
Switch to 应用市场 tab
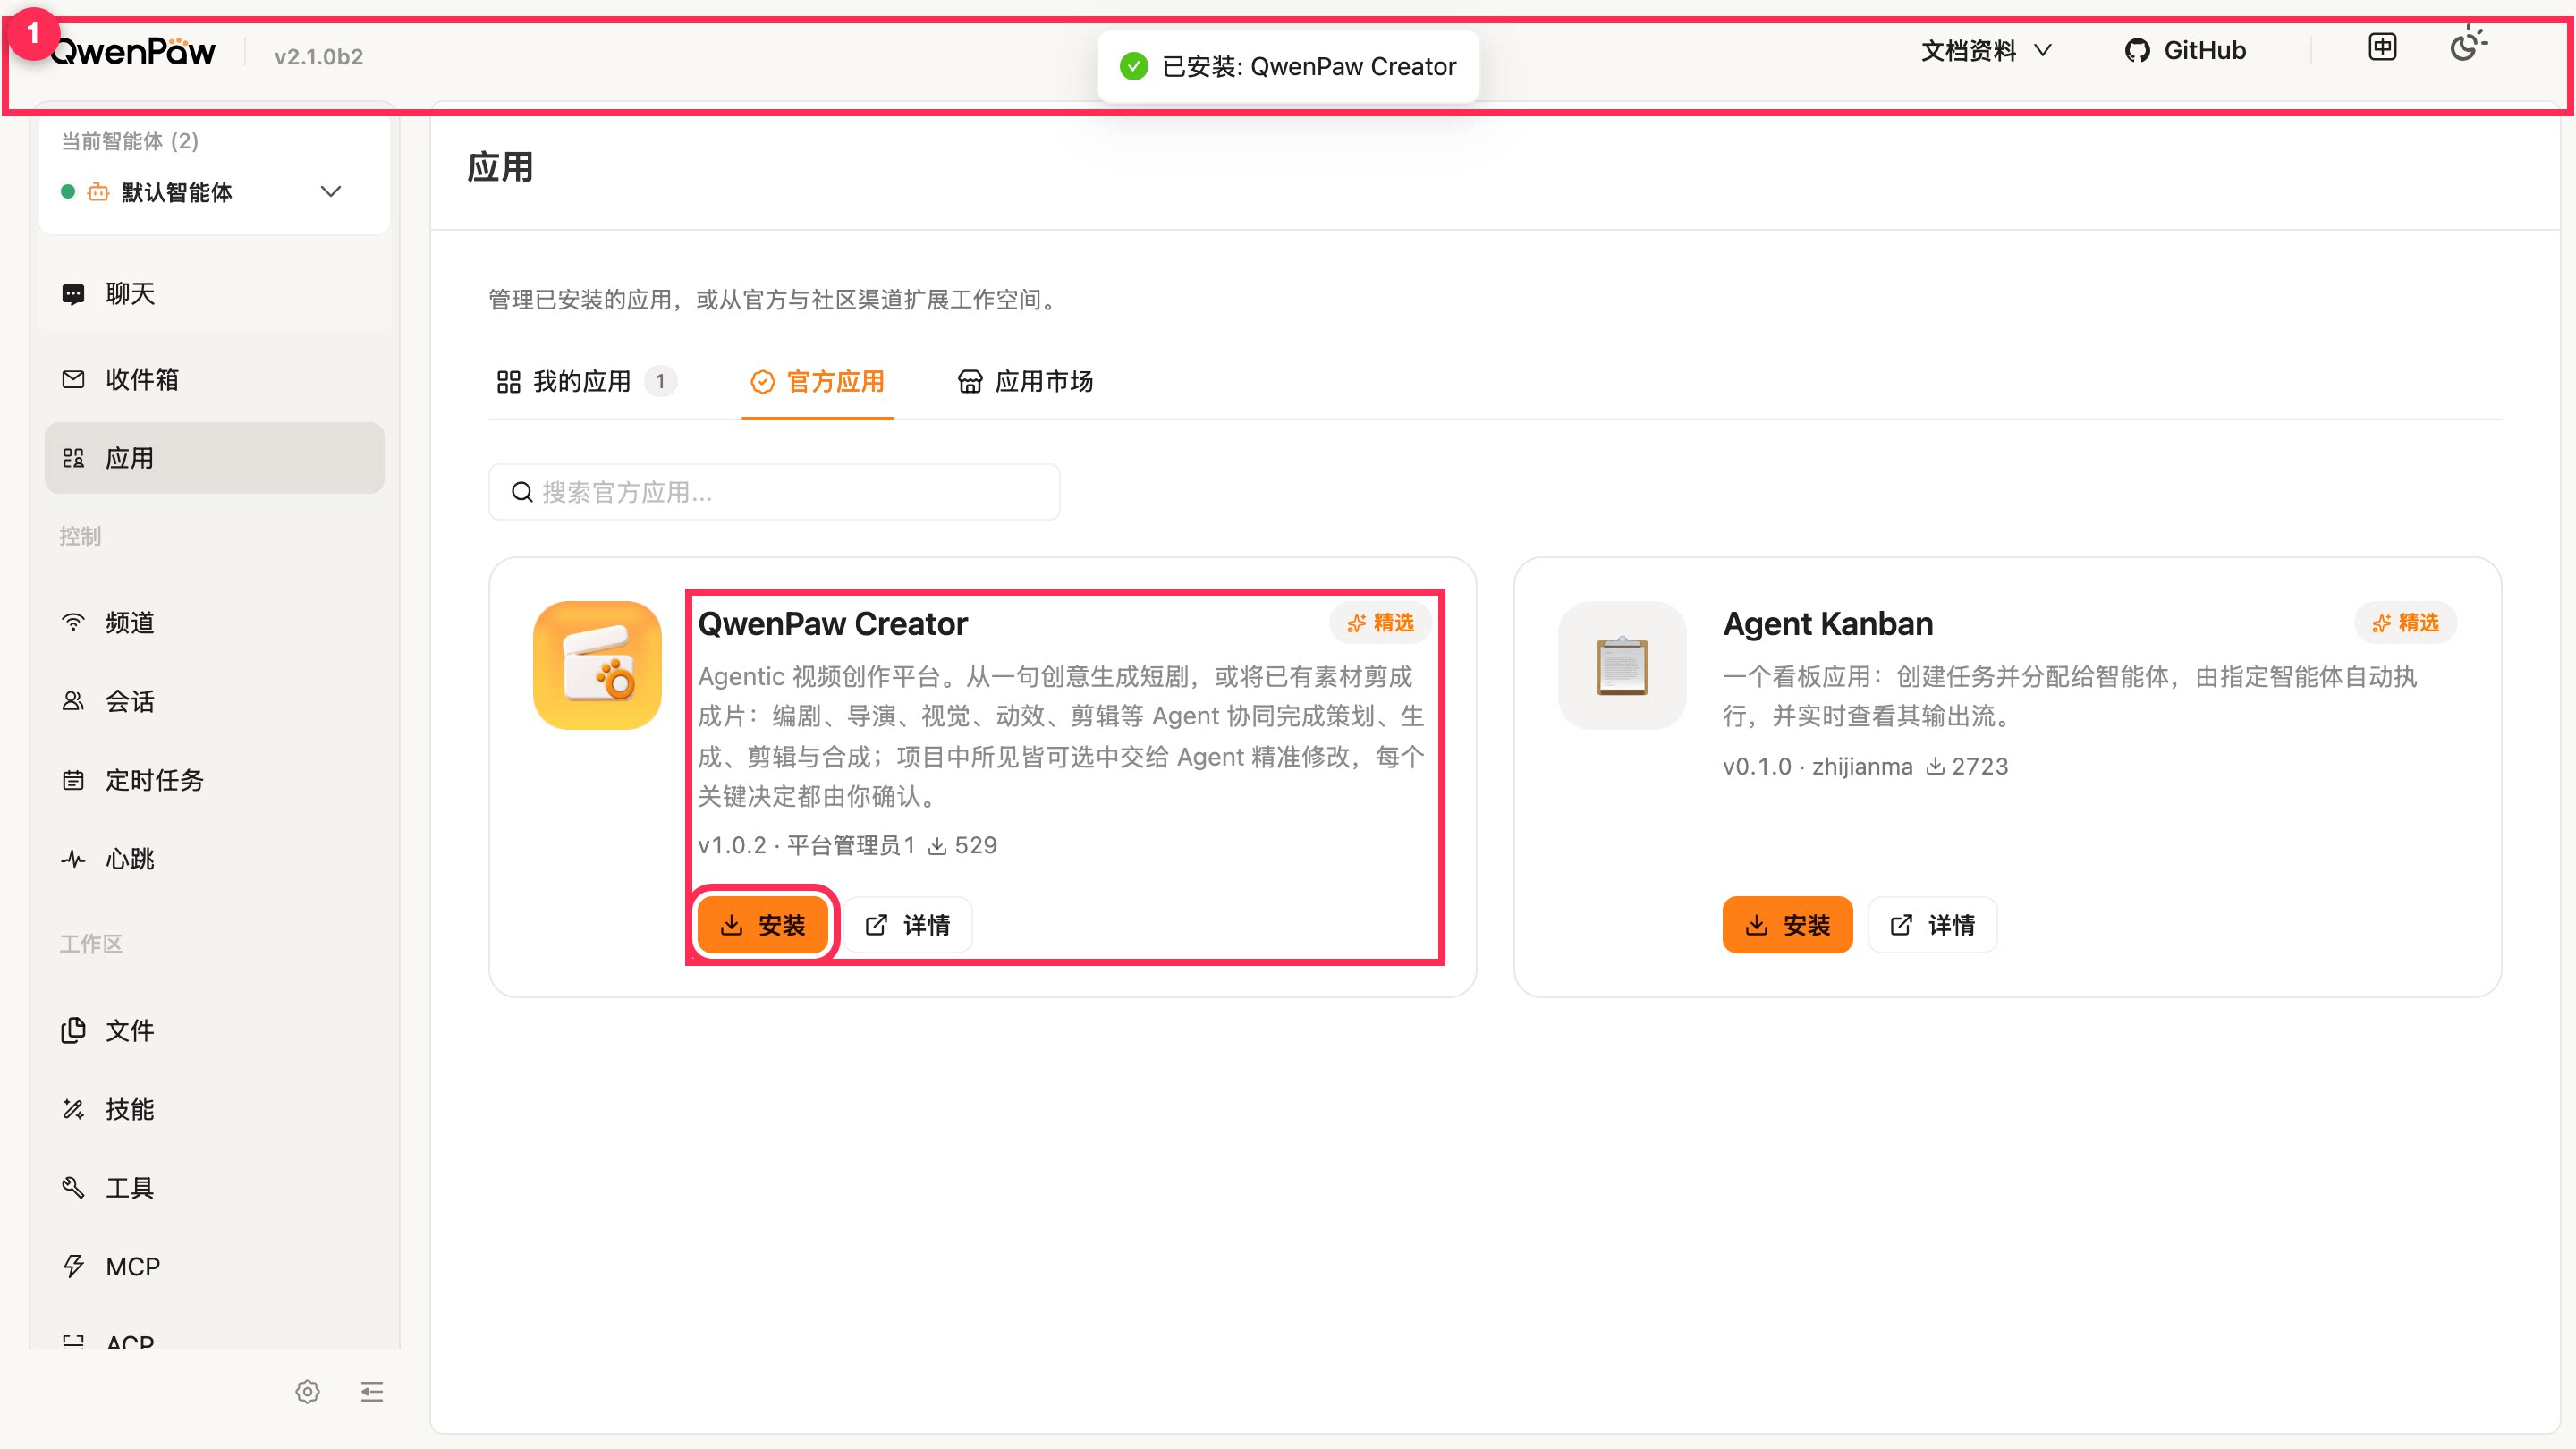point(1025,381)
